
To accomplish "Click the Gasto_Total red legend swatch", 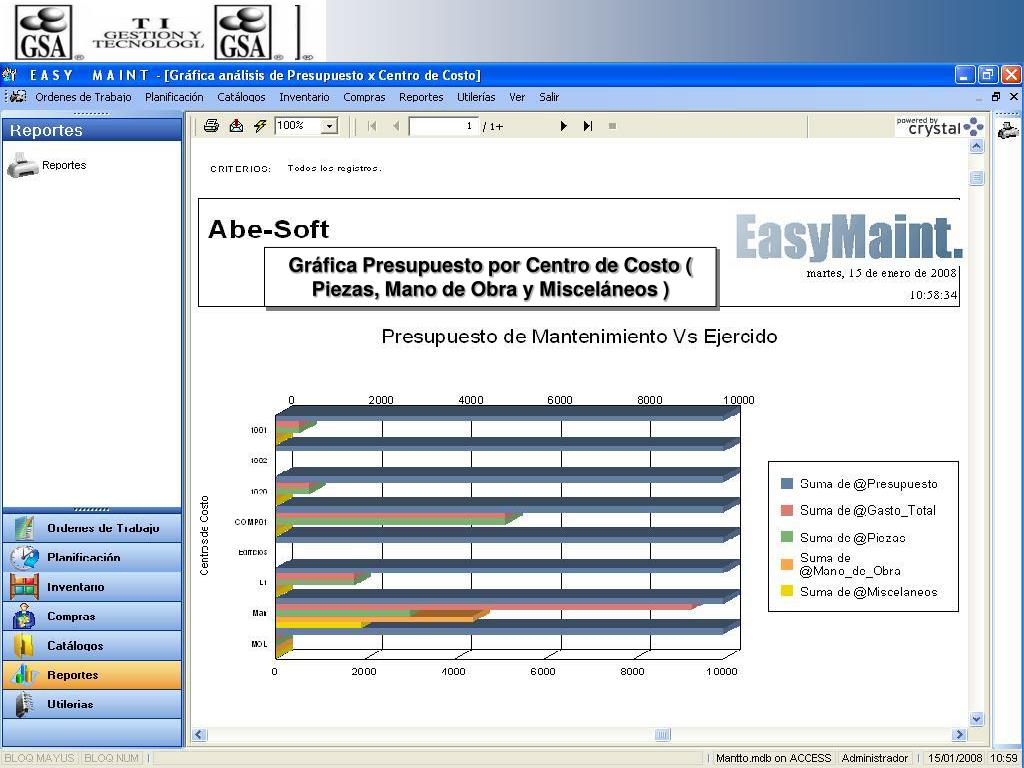I will 787,511.
